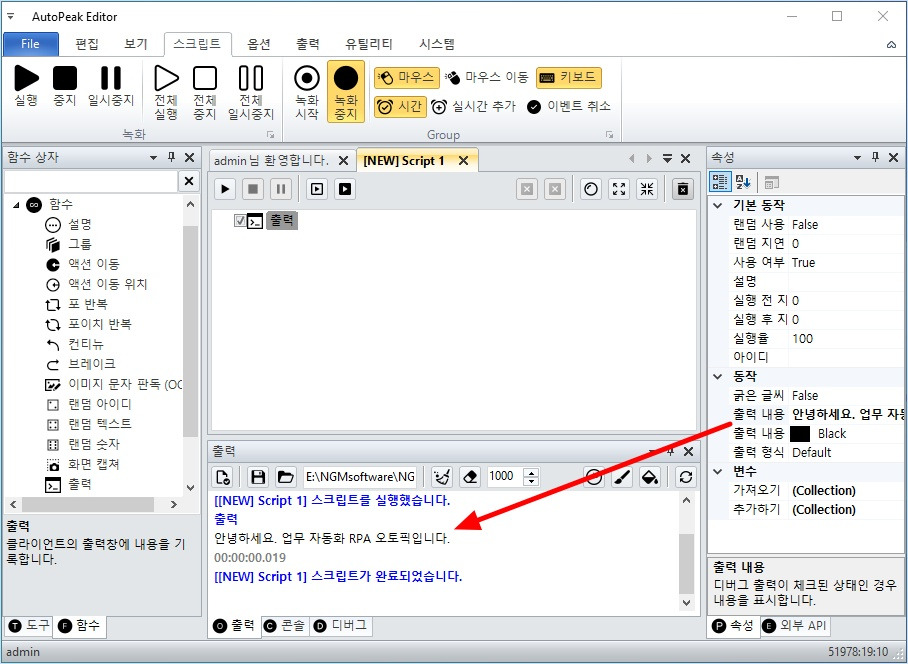Screen dimensions: 908x664
Task: Refresh output with circular arrows icon
Action: tap(686, 477)
